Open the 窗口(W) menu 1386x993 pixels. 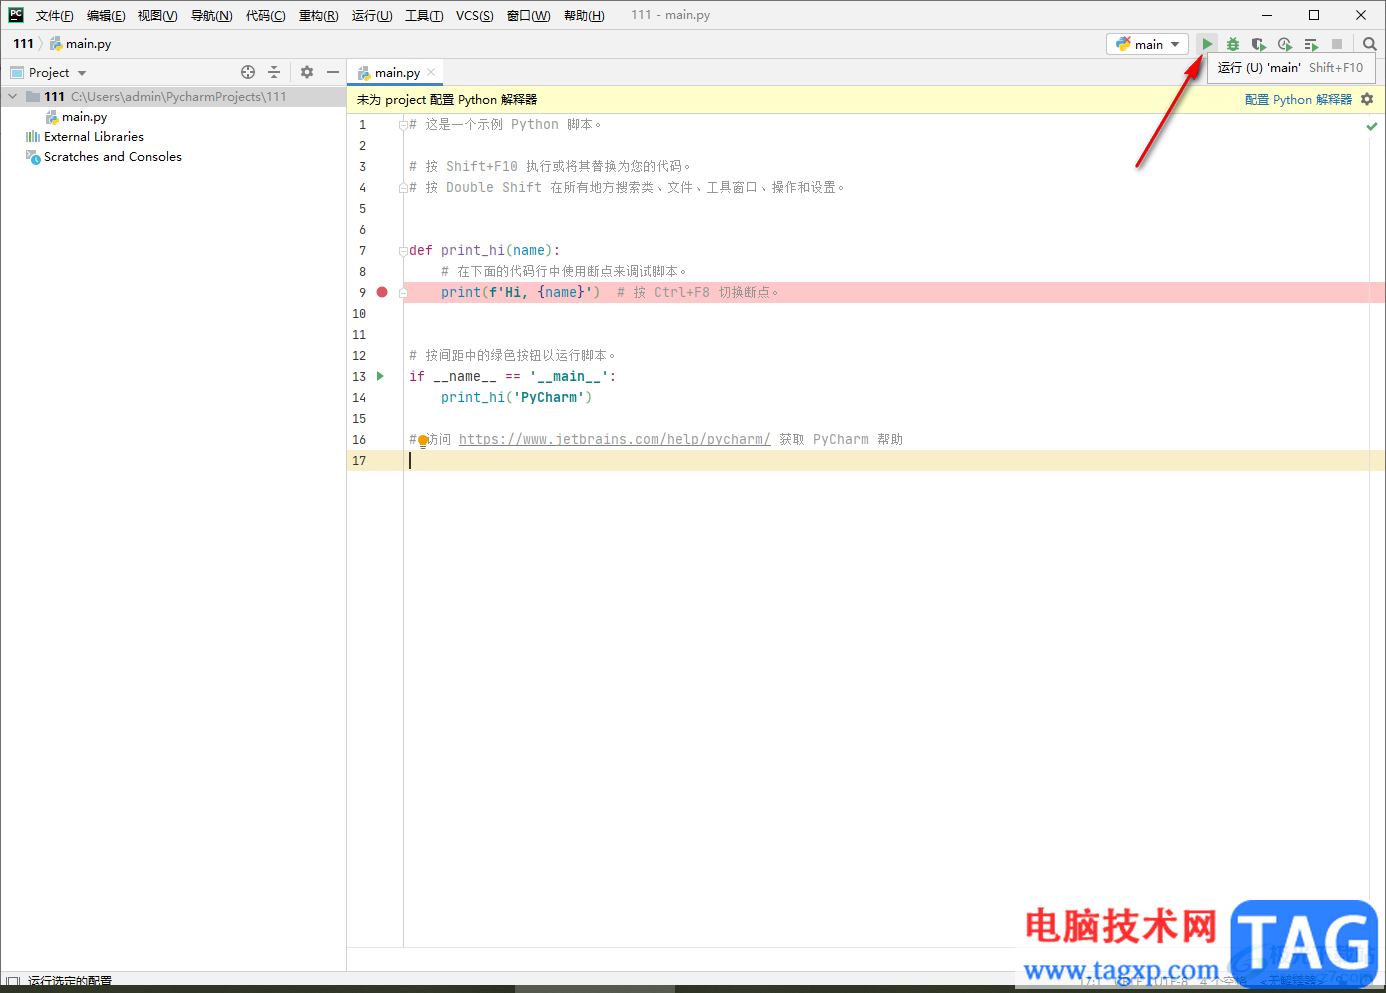pos(528,15)
